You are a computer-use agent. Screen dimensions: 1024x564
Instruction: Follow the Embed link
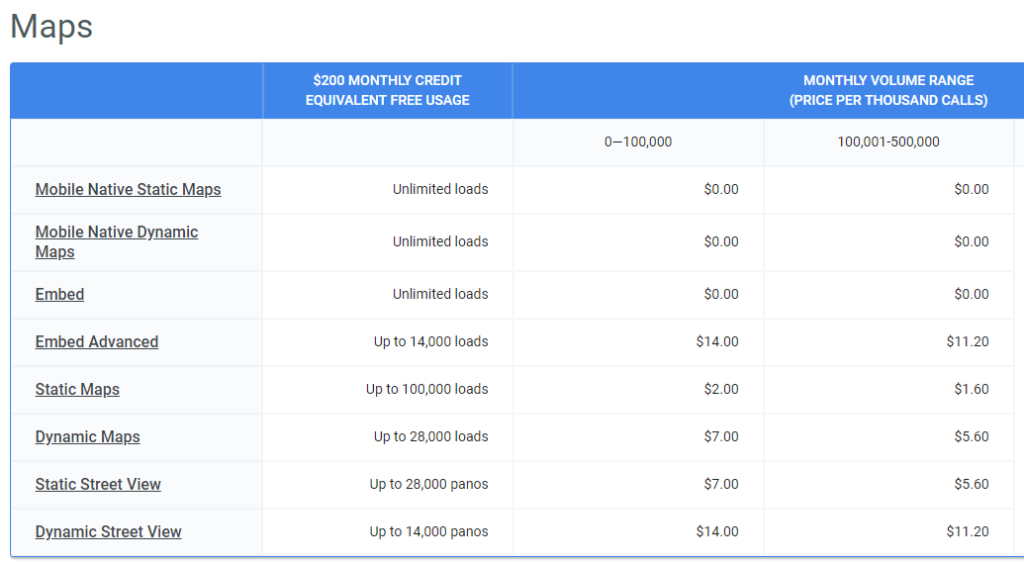[x=59, y=294]
